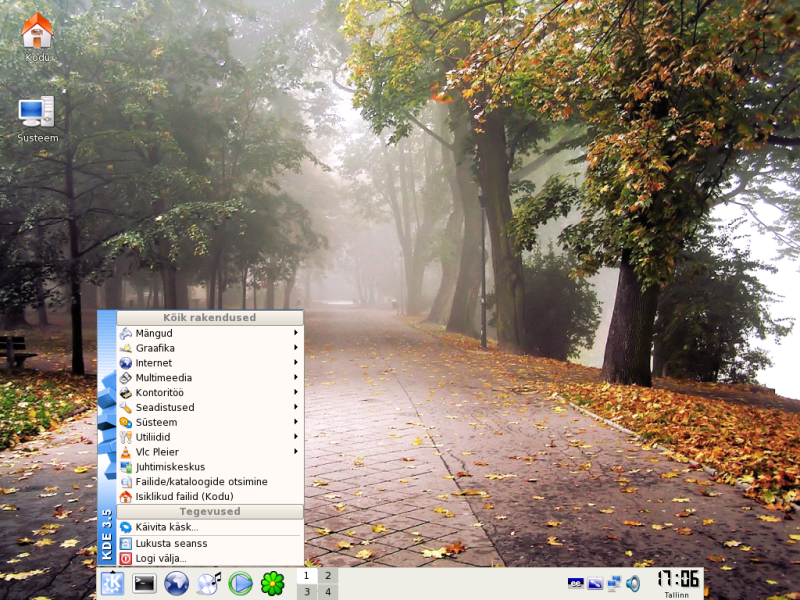Viewport: 800px width, 600px height.
Task: Click the KDE K menu launcher
Action: click(112, 583)
